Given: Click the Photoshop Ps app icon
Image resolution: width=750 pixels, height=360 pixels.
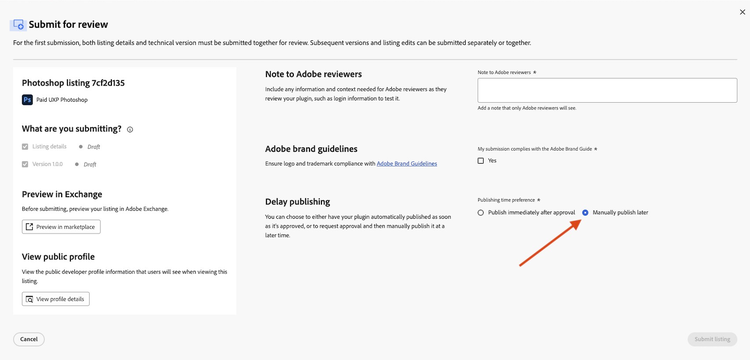Looking at the screenshot, I should [27, 100].
